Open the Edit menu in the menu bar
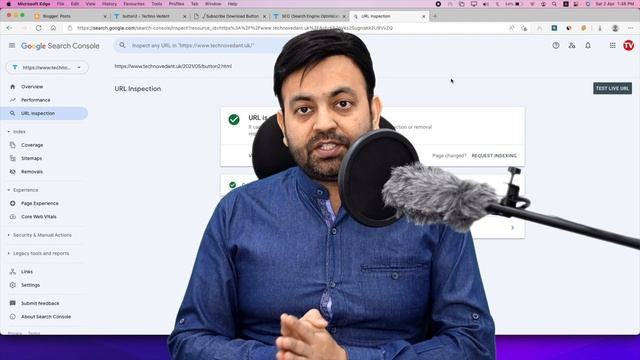640x360 pixels. coord(75,4)
